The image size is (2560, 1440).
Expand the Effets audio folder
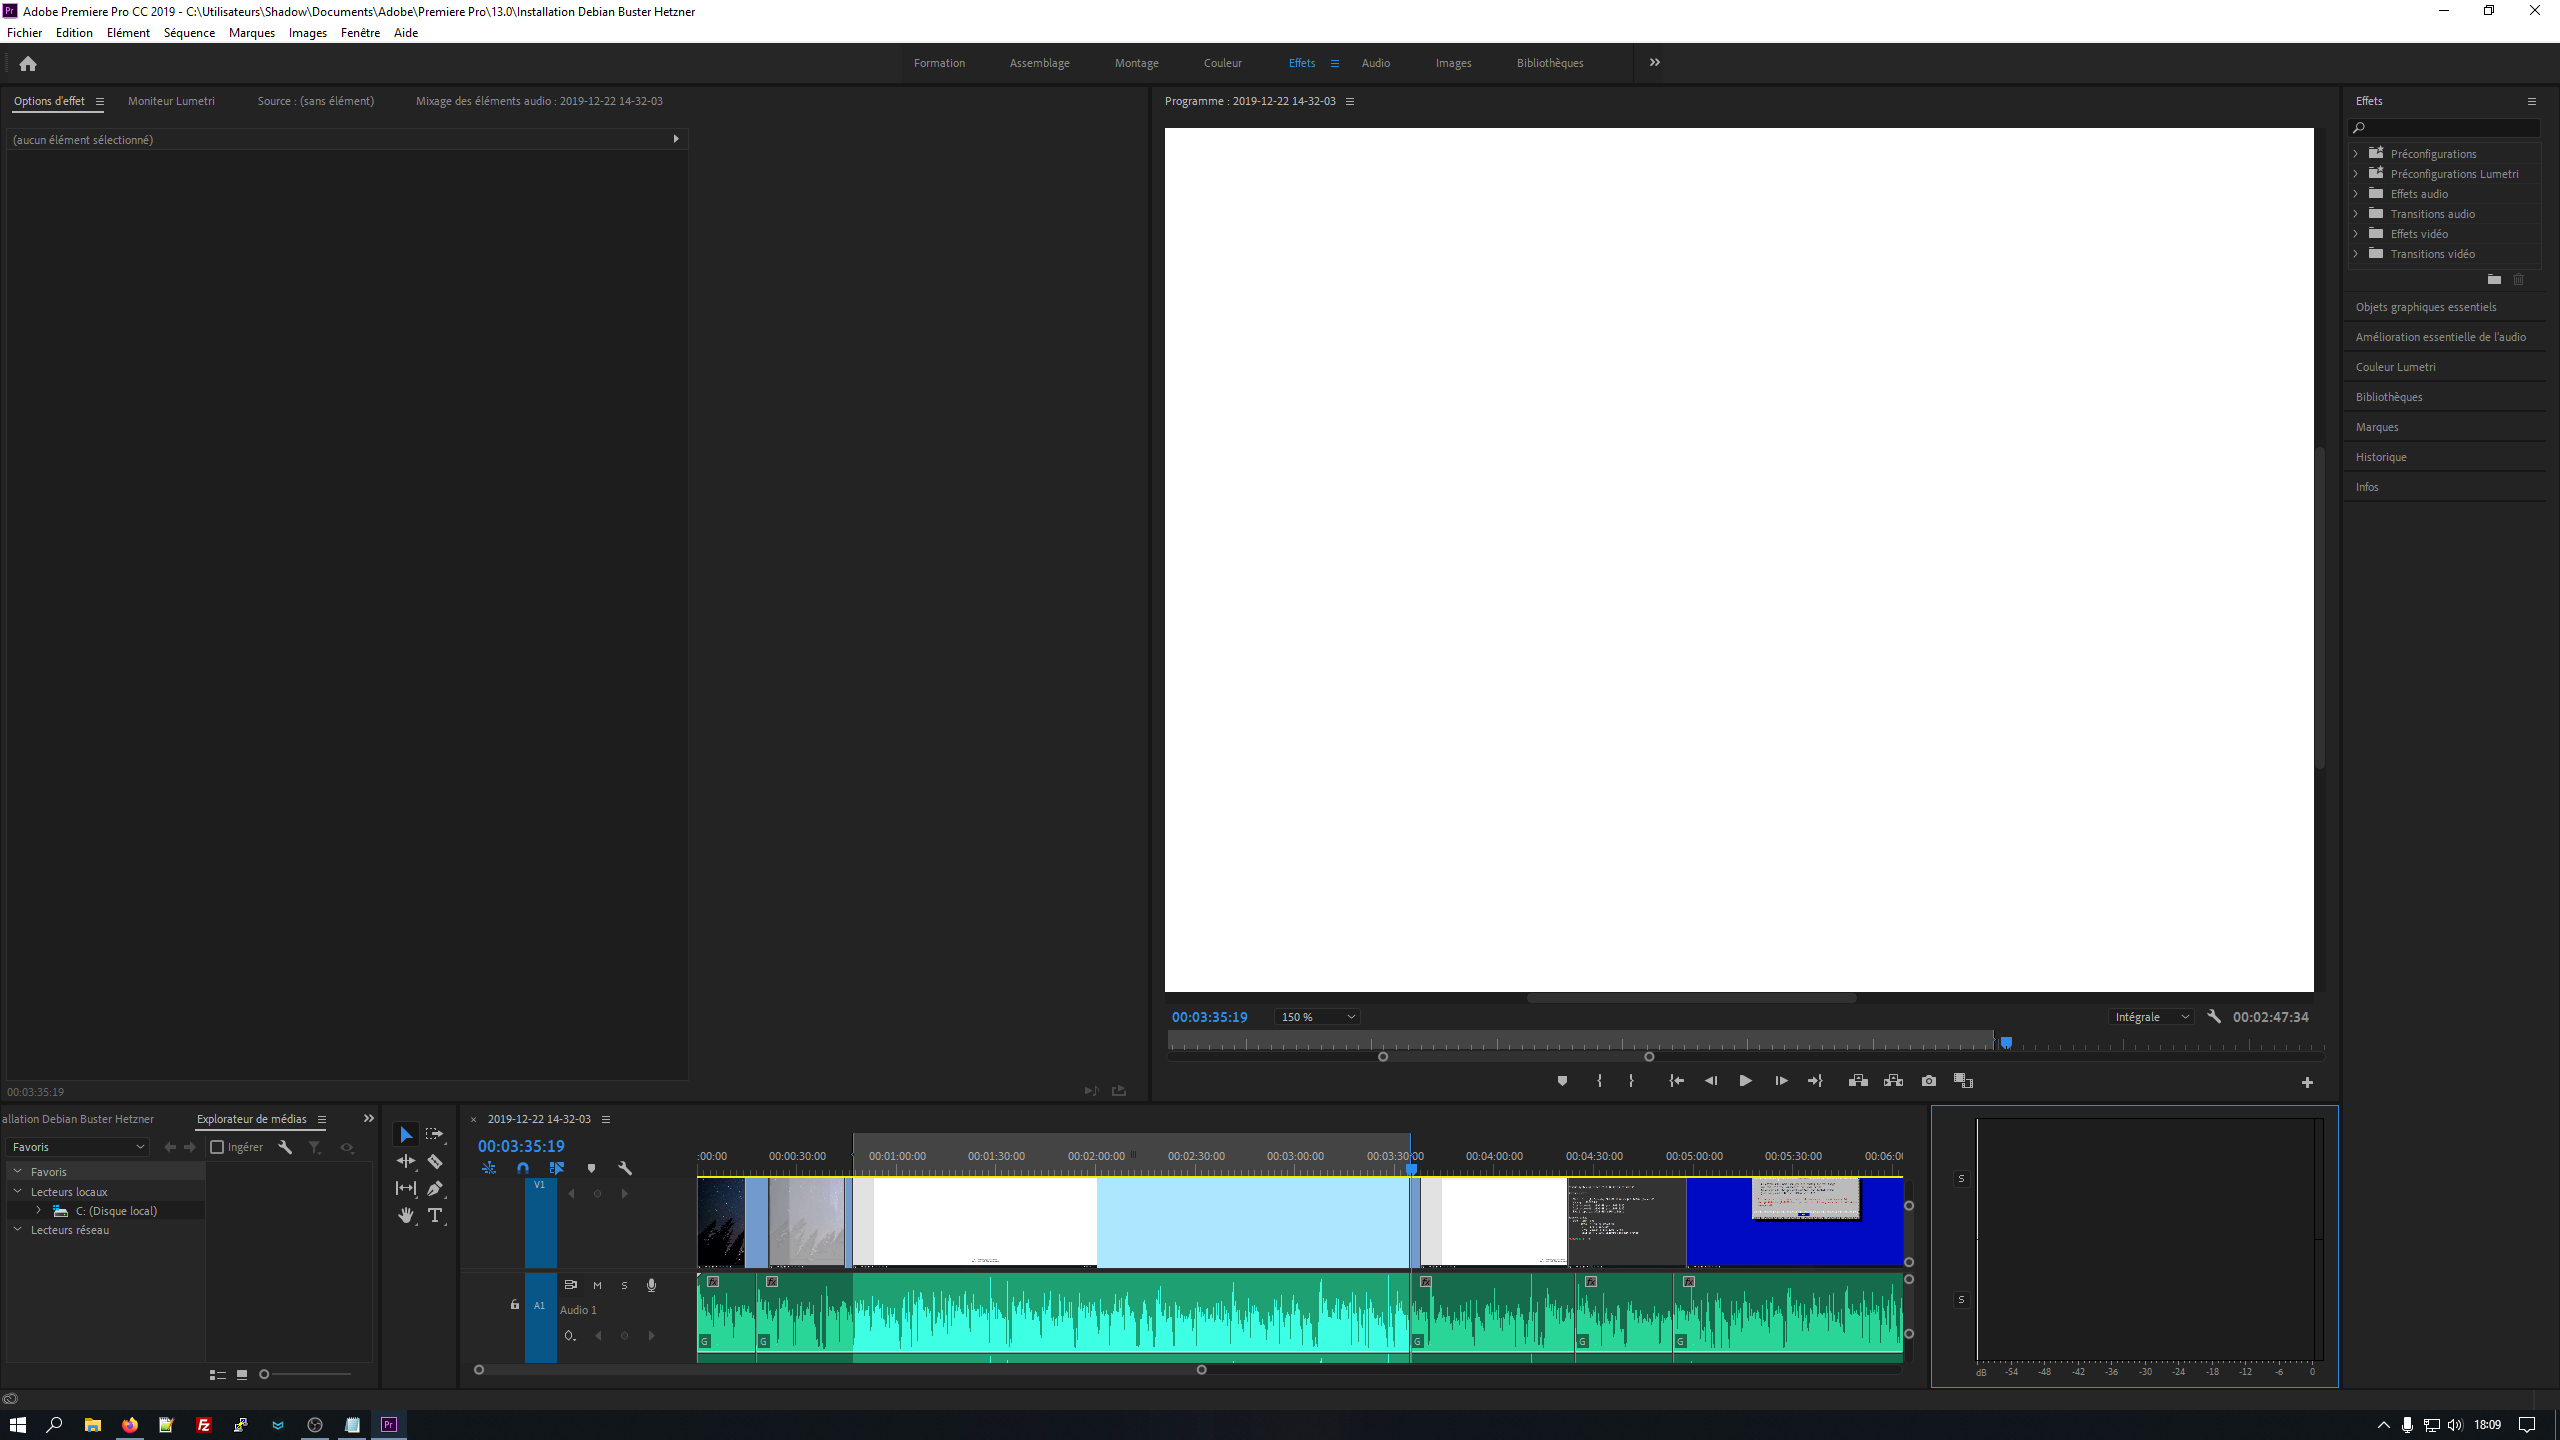2356,193
